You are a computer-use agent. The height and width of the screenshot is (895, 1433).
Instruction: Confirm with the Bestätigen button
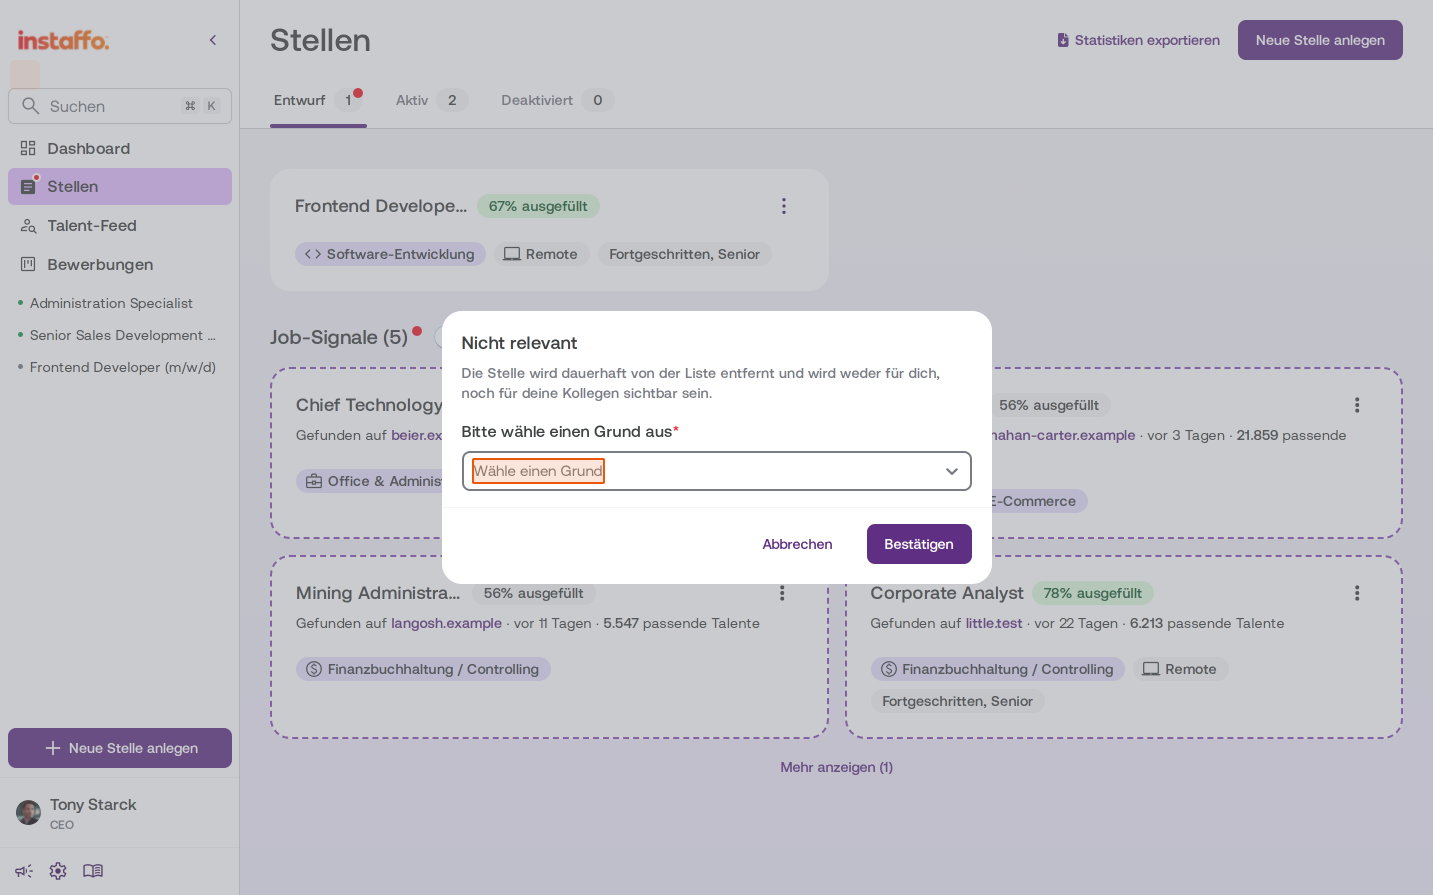919,544
